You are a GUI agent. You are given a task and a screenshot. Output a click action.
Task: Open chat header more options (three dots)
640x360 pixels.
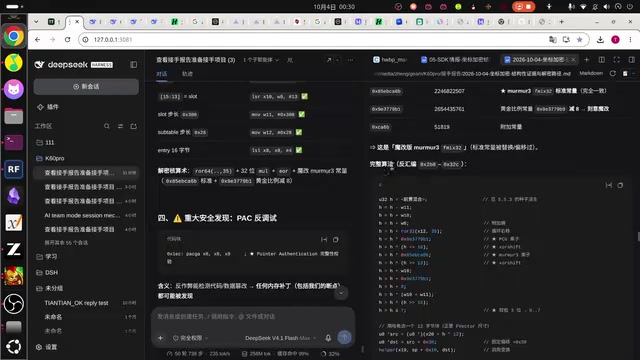tap(351, 60)
